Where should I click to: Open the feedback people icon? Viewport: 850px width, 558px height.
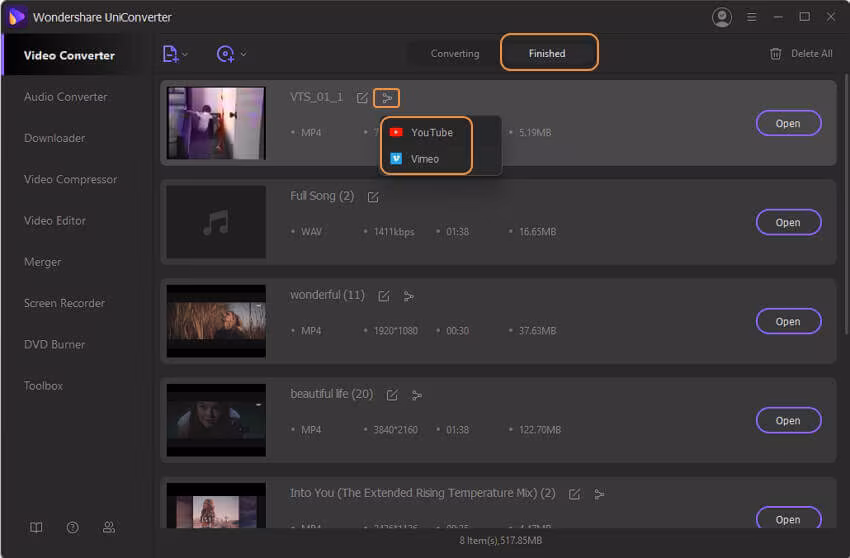click(109, 527)
